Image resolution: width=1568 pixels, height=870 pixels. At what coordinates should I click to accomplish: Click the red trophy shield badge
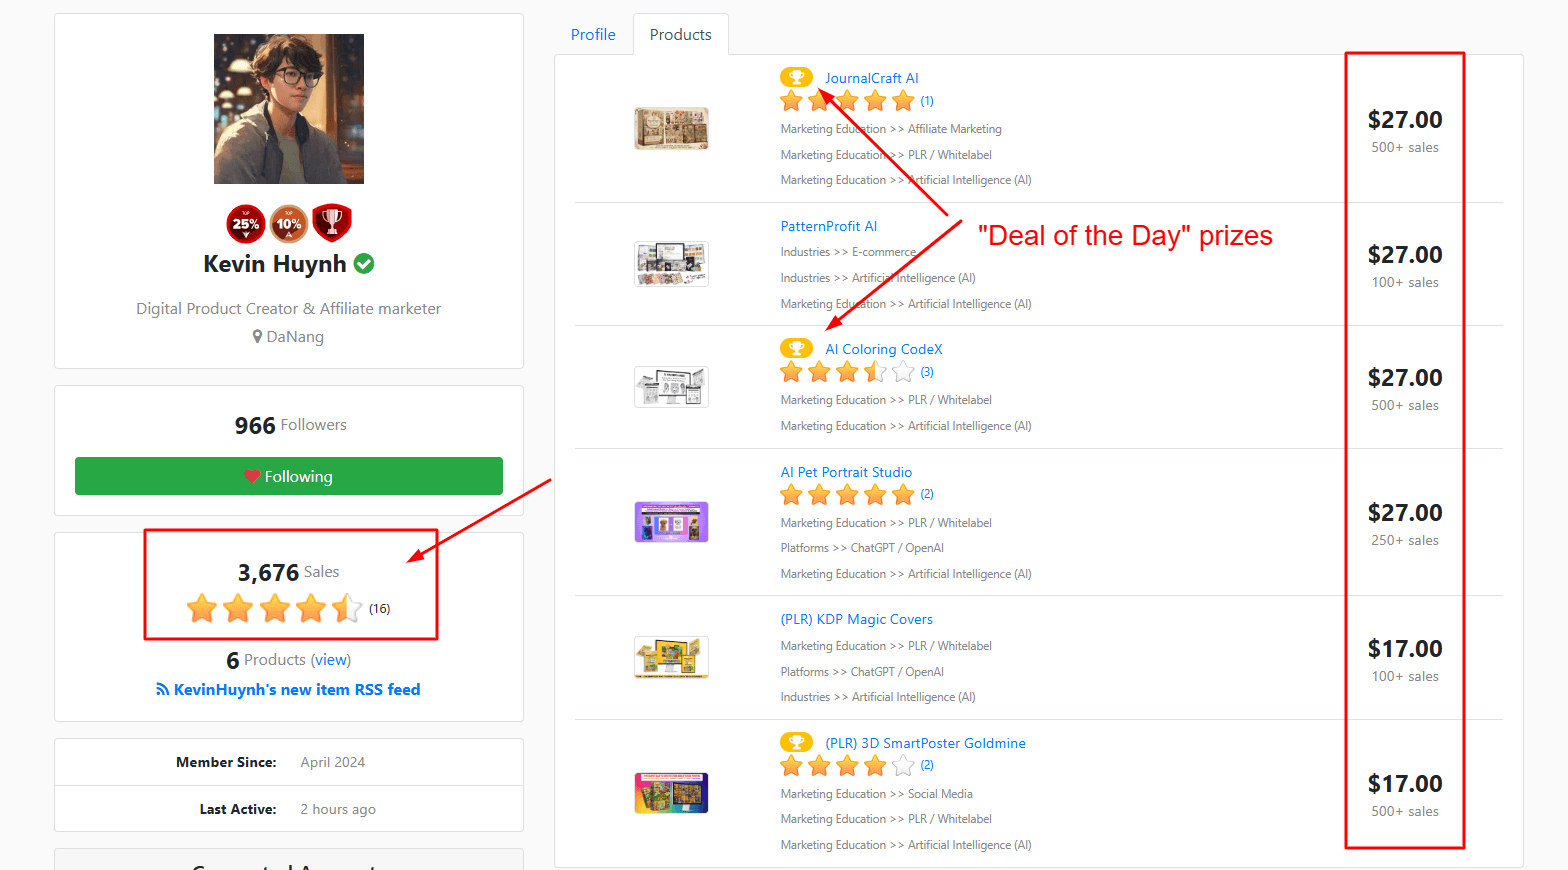332,223
